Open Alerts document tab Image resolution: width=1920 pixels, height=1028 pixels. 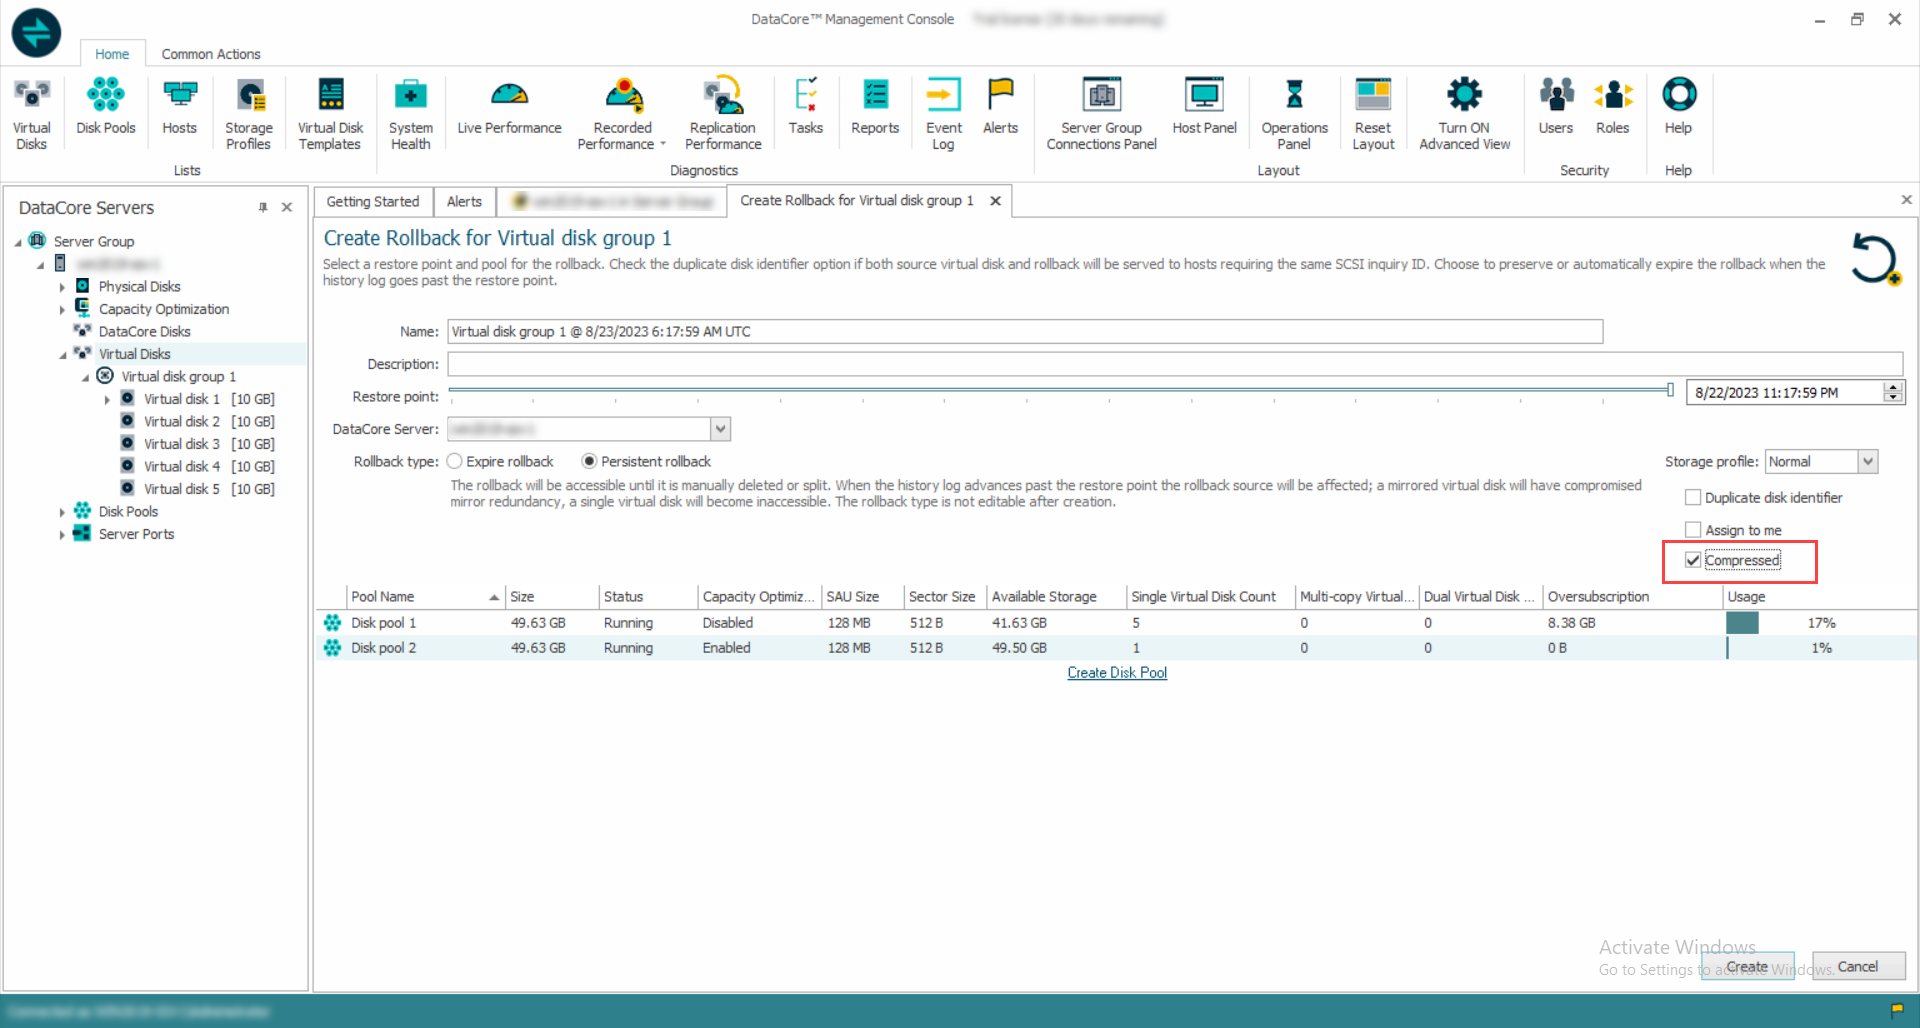pos(464,201)
